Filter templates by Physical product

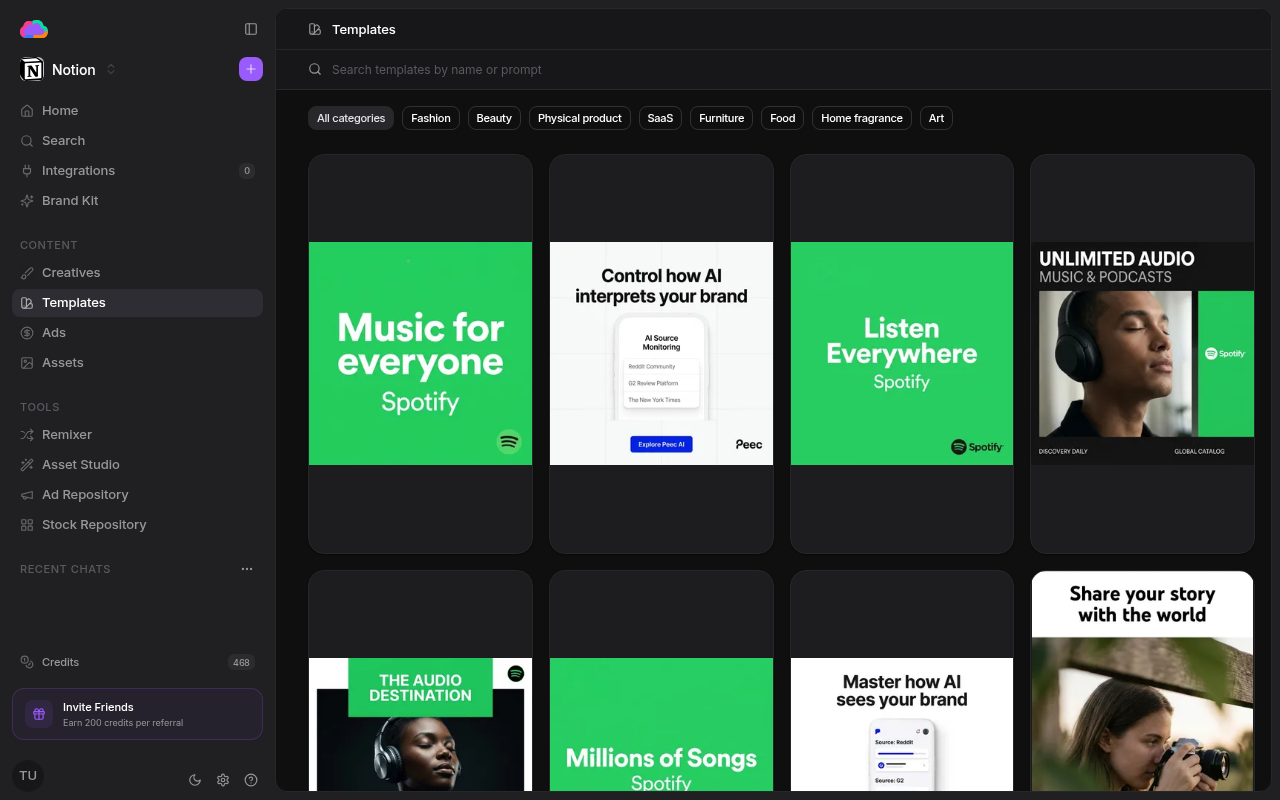click(x=580, y=118)
